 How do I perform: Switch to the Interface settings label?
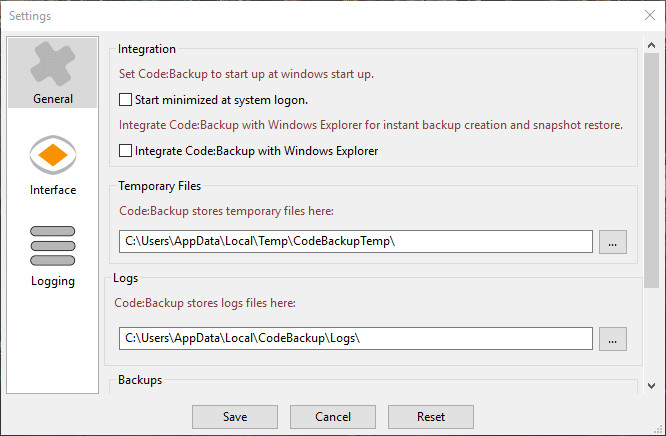point(53,190)
